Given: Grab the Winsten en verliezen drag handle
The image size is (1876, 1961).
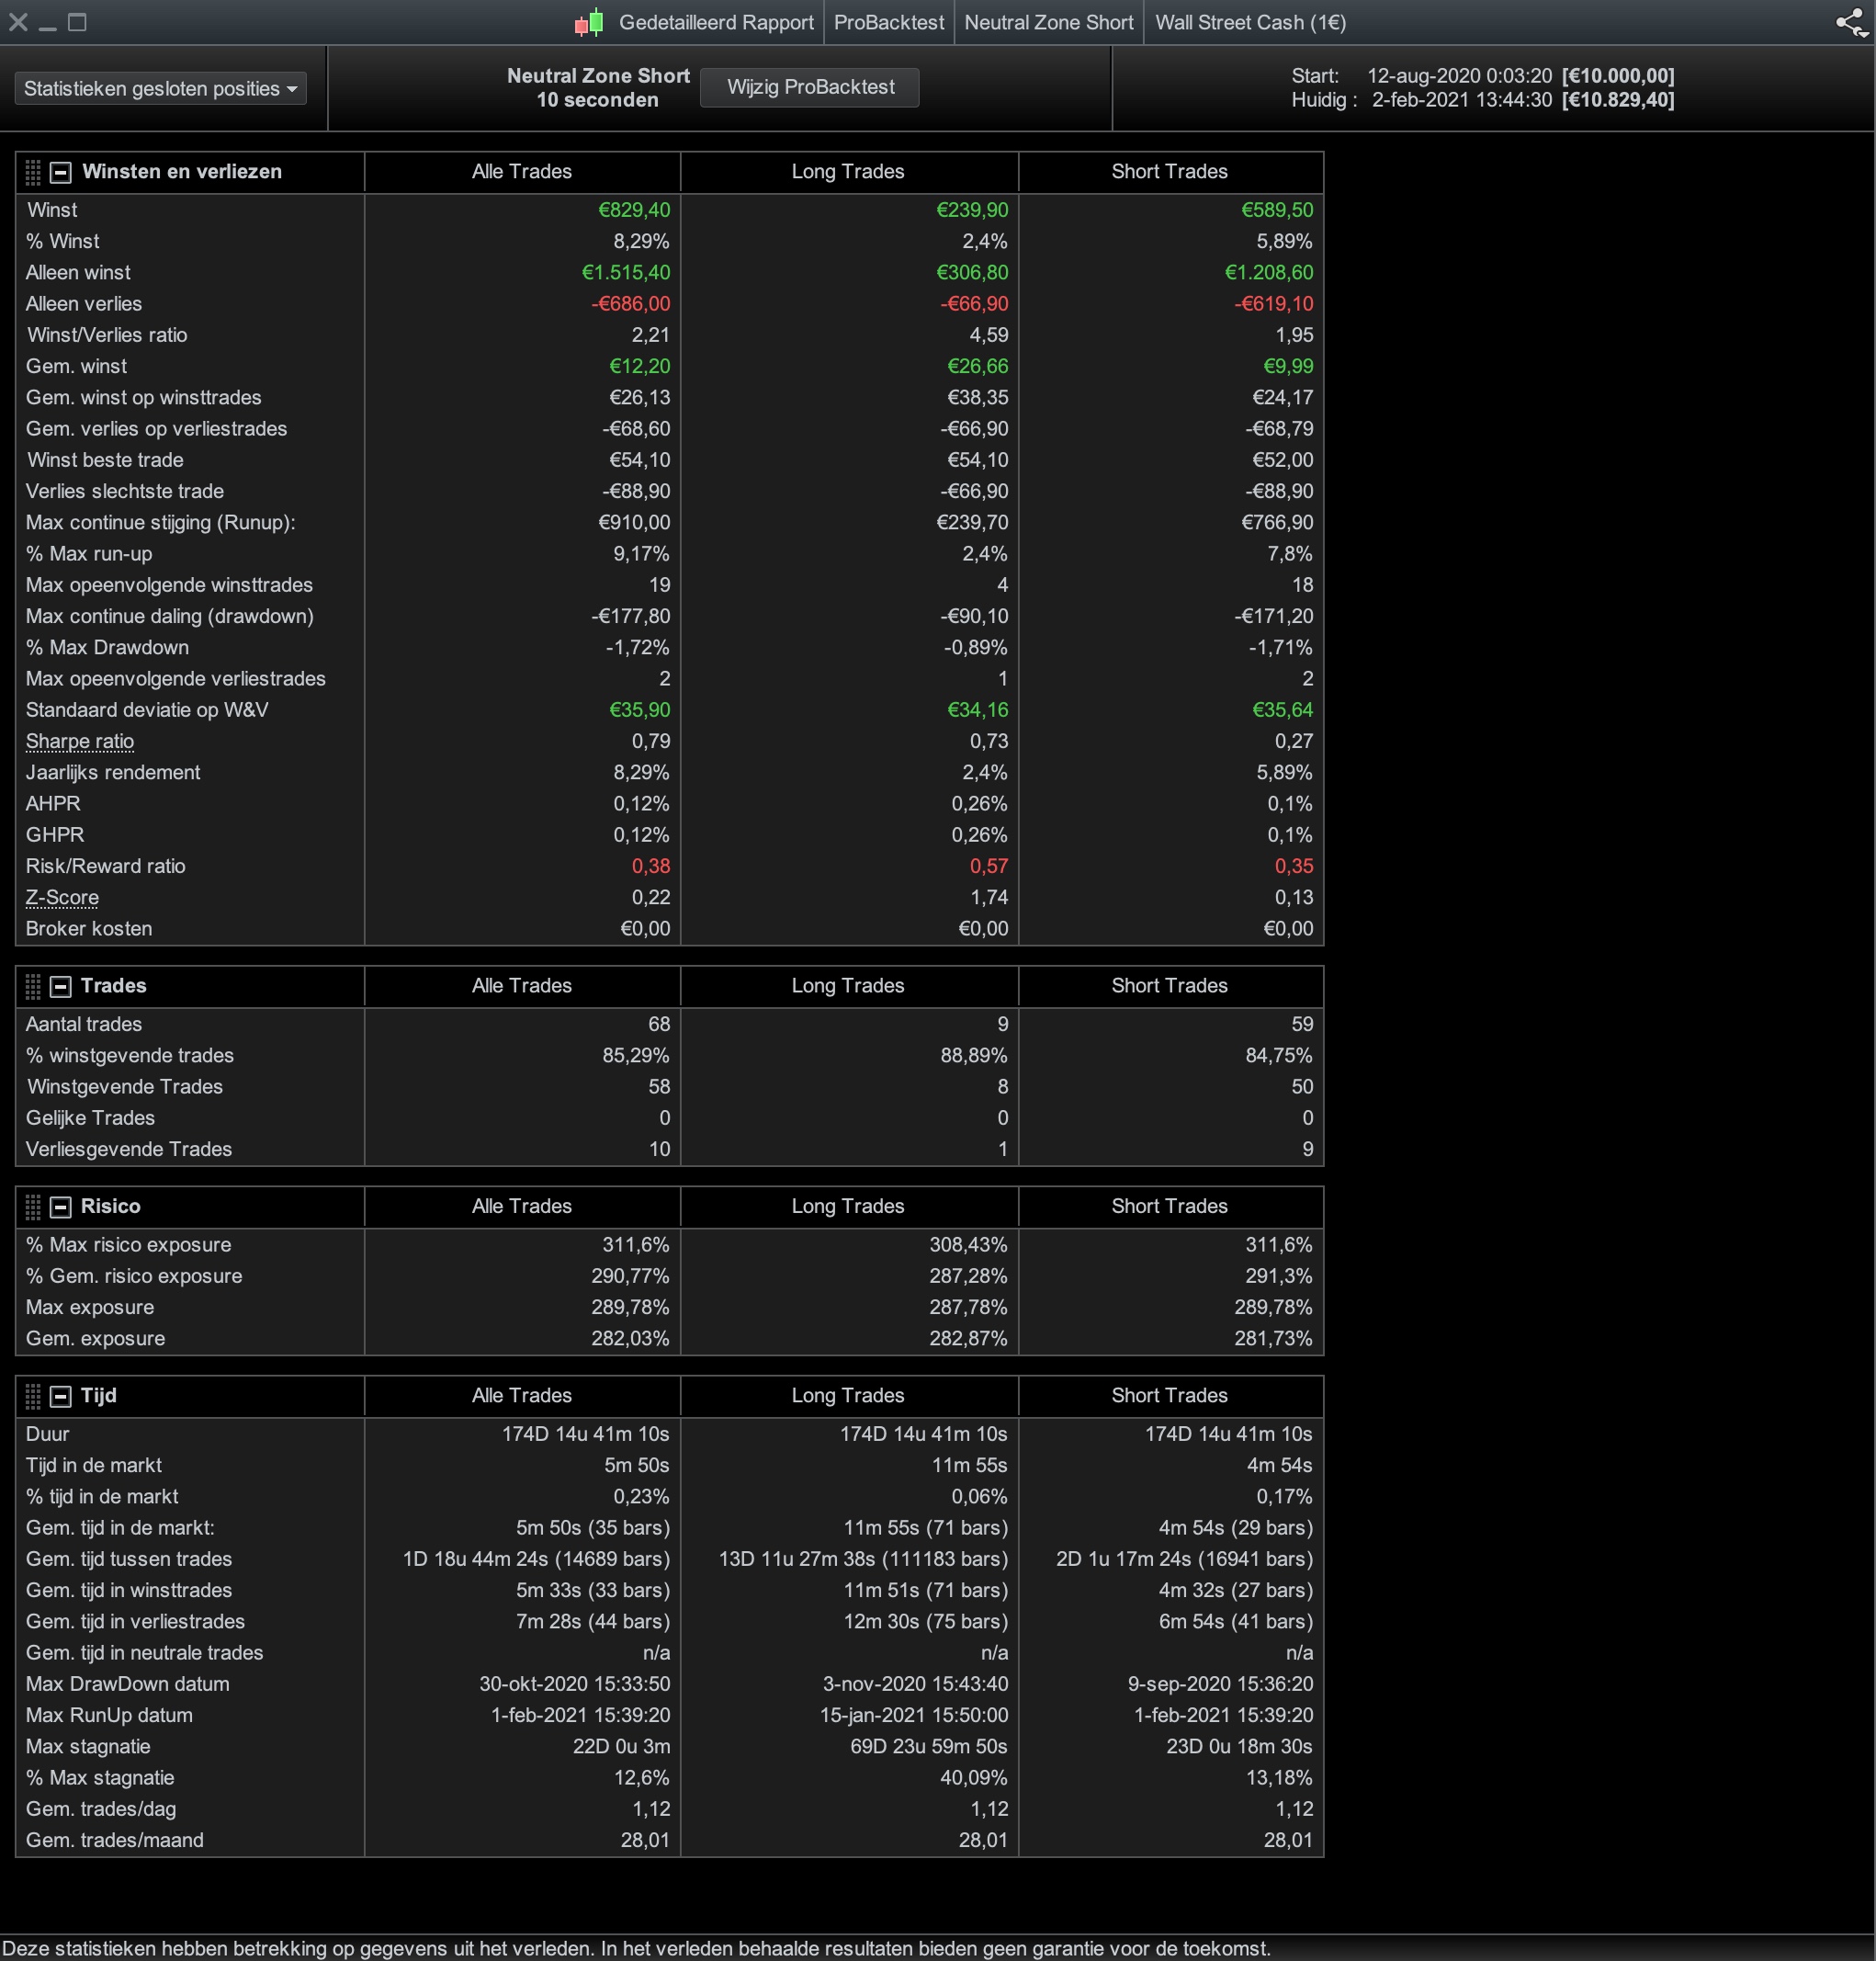Looking at the screenshot, I should click(33, 172).
